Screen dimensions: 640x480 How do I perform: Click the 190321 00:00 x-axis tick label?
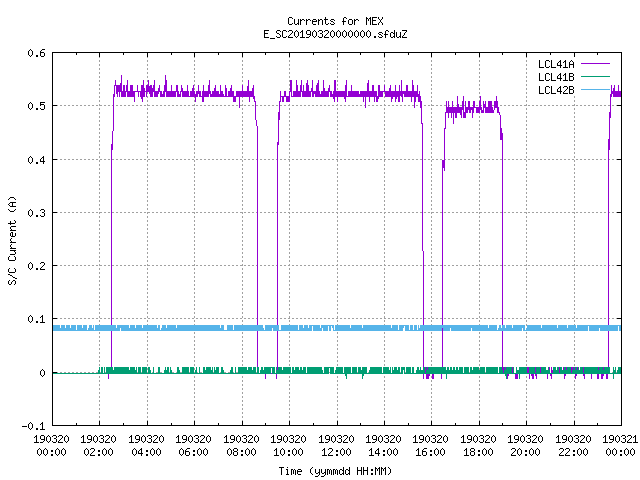[620, 446]
